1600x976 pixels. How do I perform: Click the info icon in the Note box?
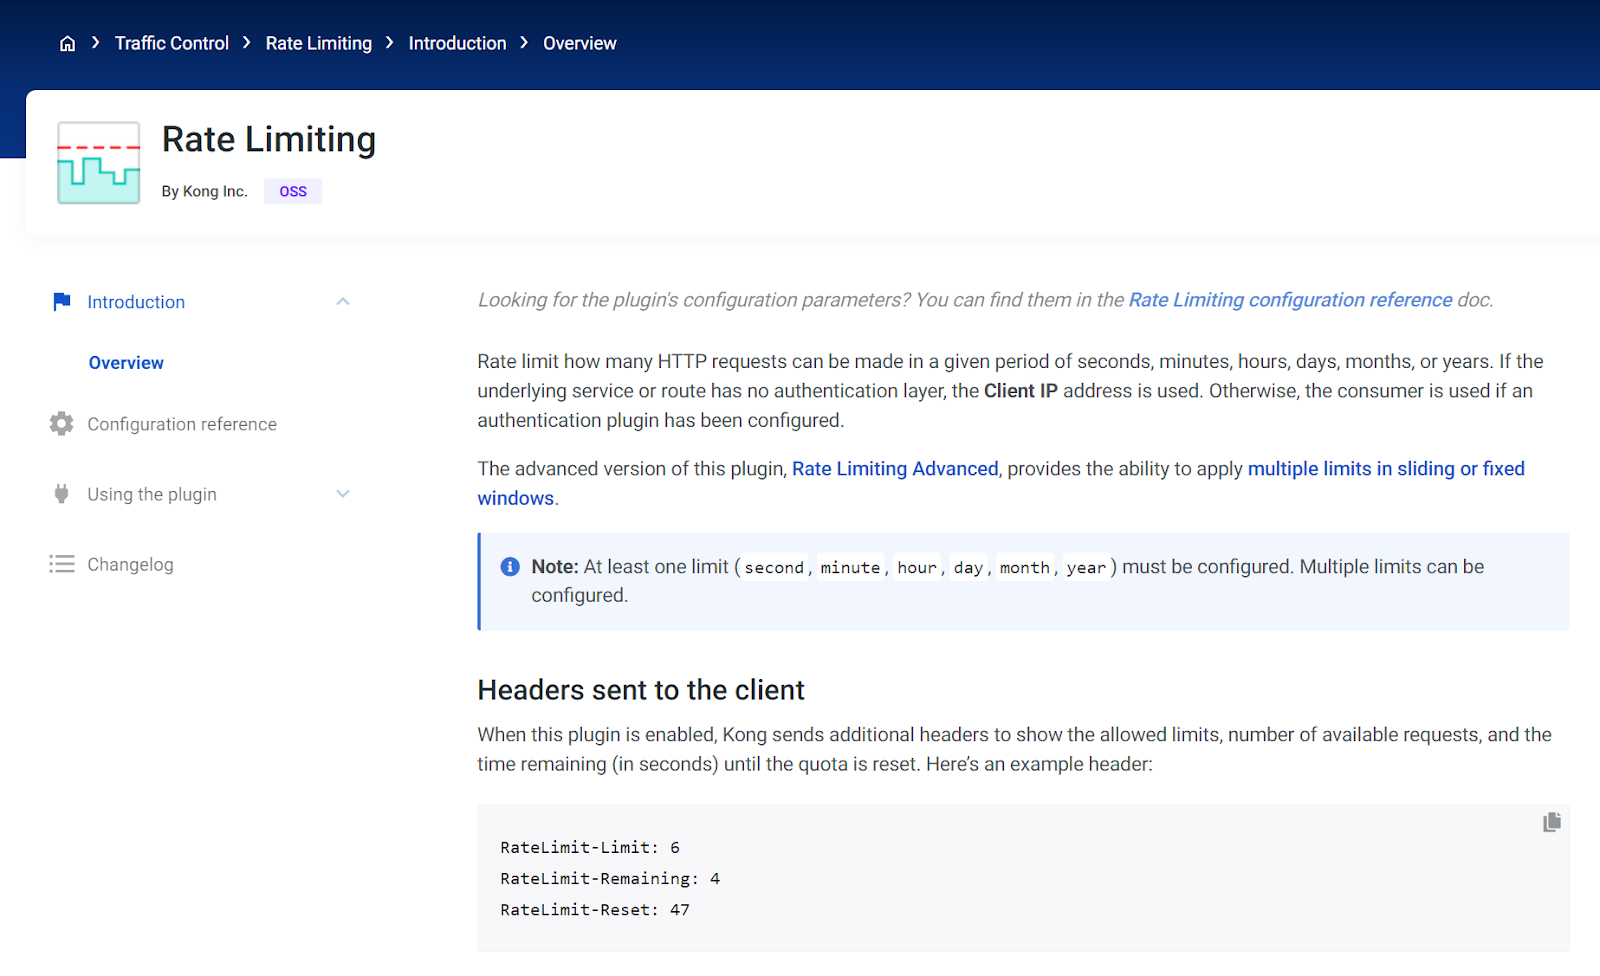(x=510, y=567)
